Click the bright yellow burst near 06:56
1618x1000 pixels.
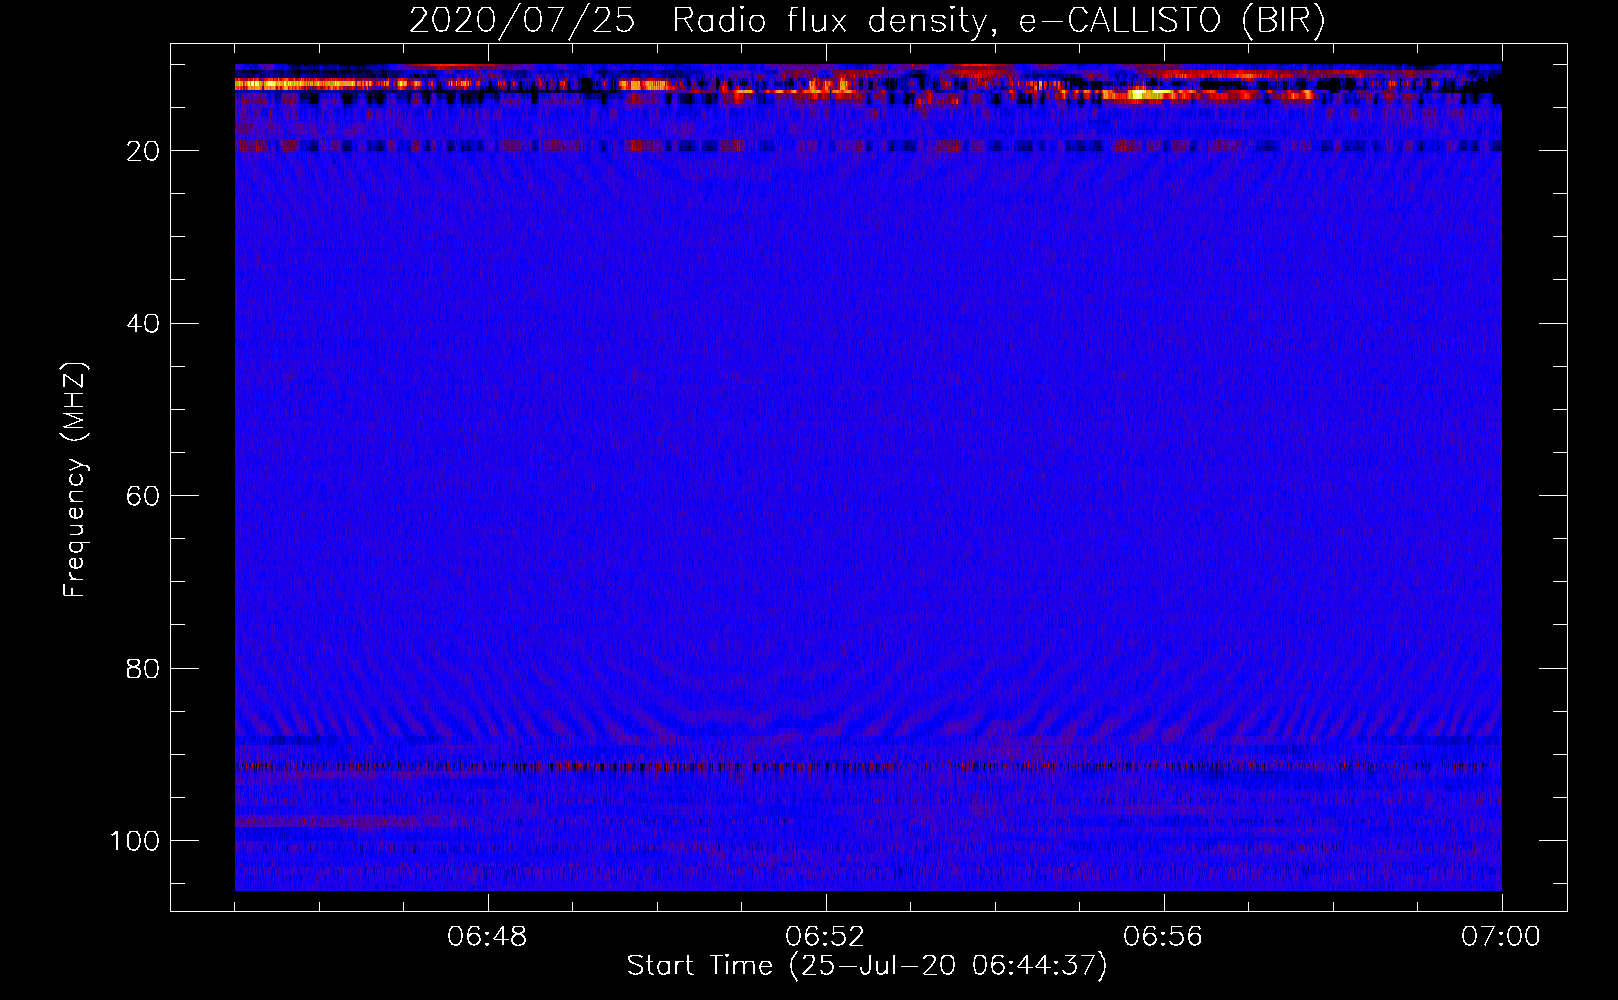[1150, 95]
